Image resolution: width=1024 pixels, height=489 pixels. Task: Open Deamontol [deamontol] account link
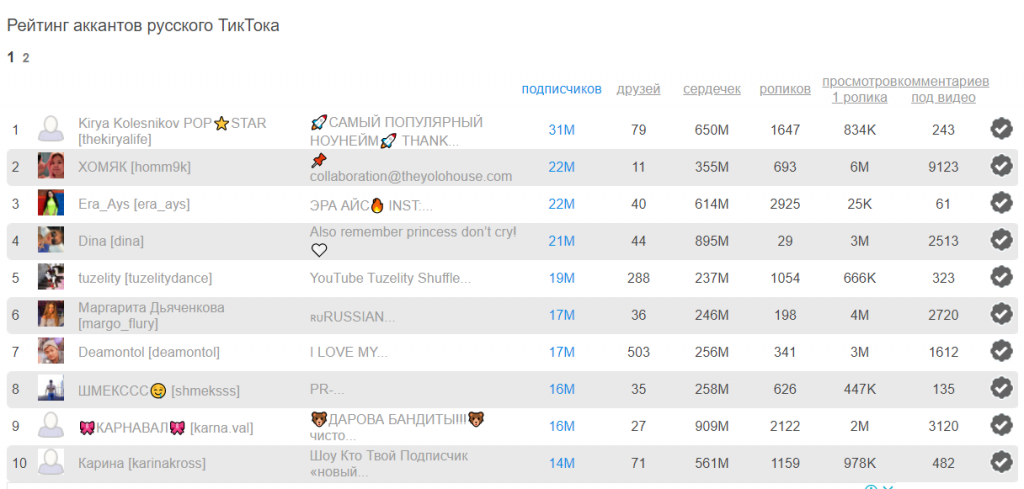[149, 353]
